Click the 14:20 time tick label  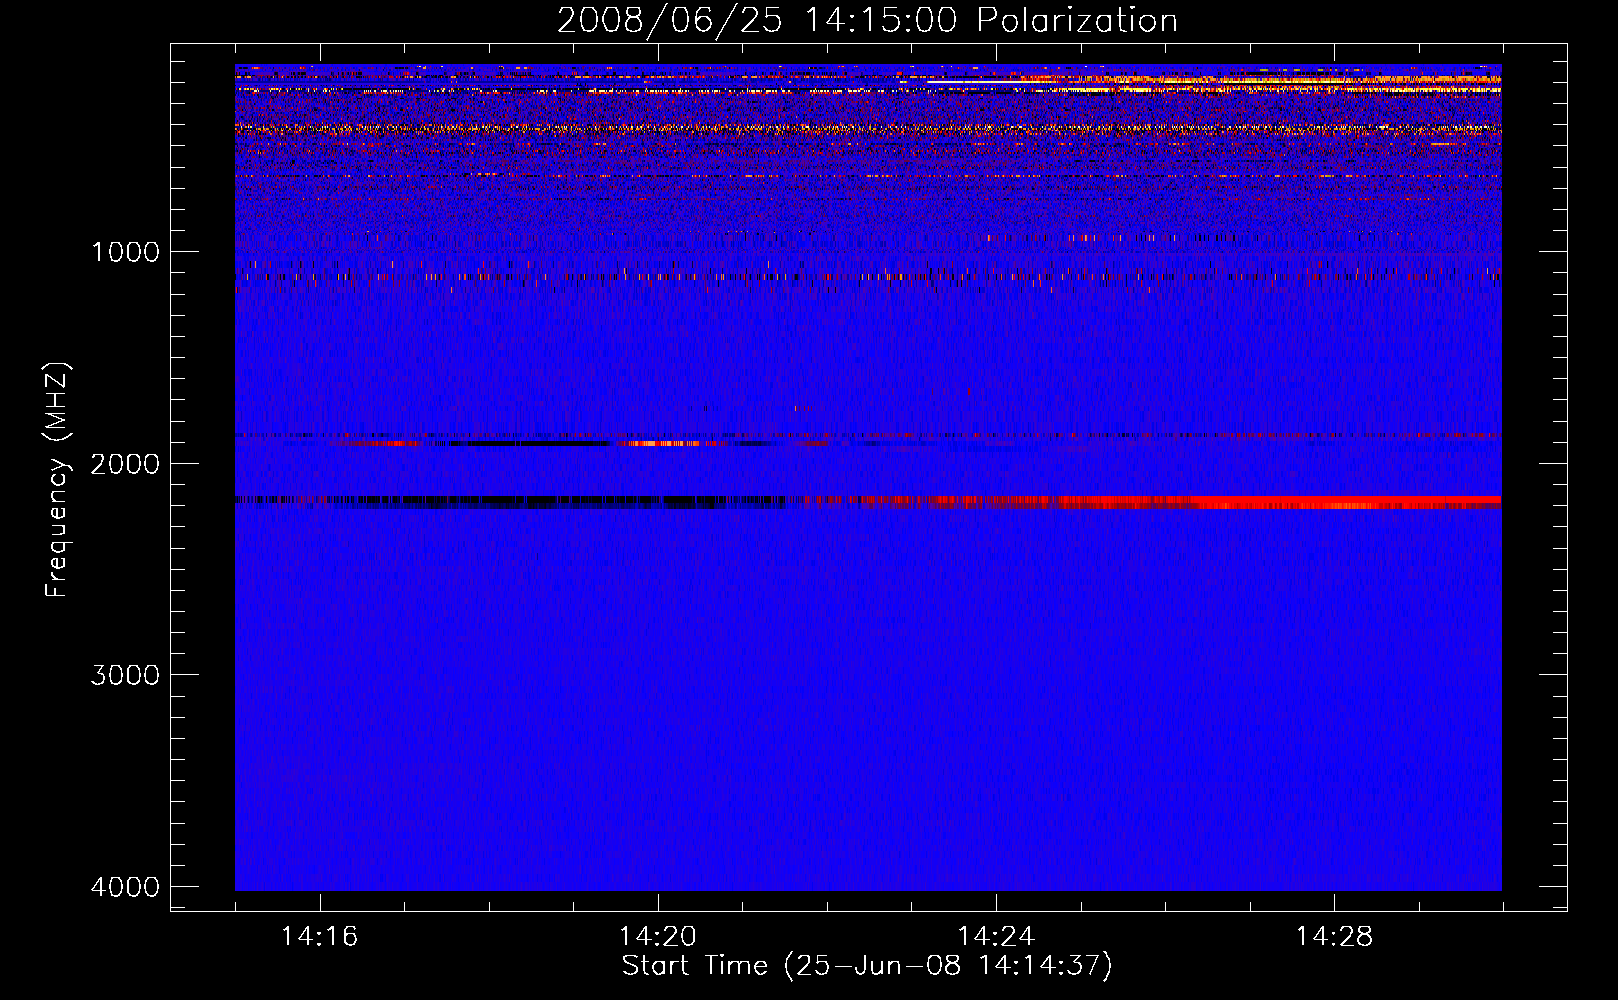point(658,937)
